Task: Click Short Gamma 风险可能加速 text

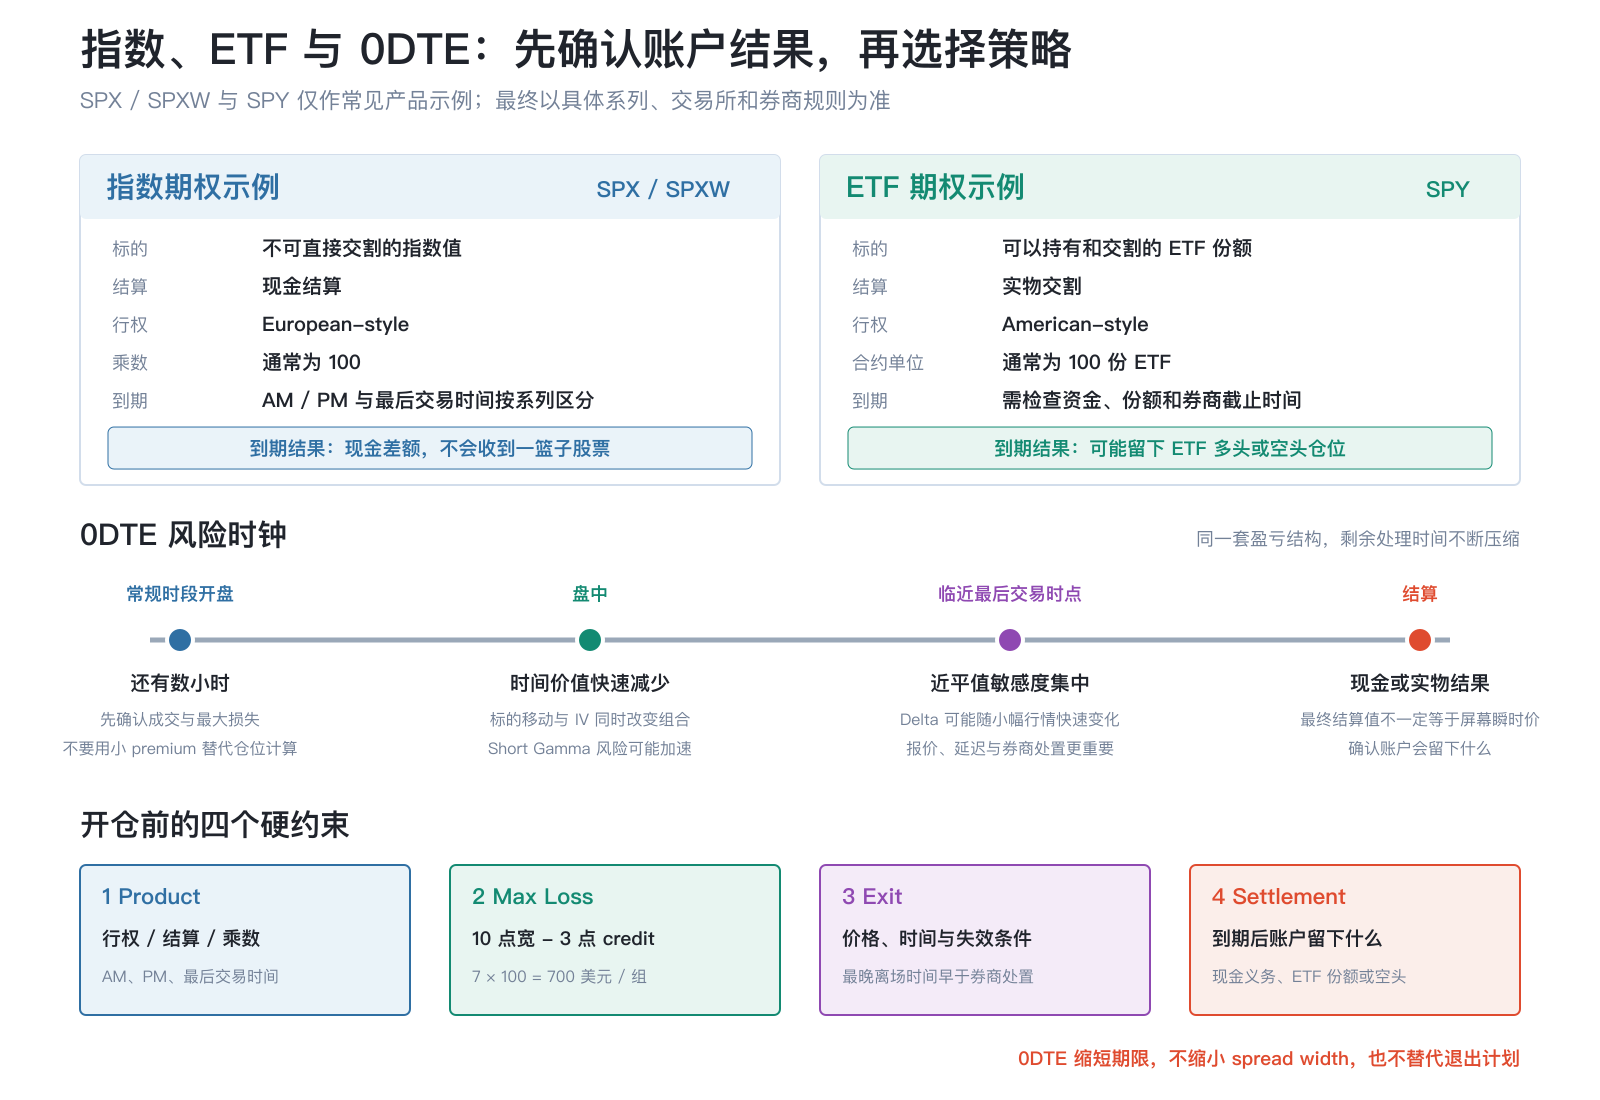Action: (x=590, y=748)
